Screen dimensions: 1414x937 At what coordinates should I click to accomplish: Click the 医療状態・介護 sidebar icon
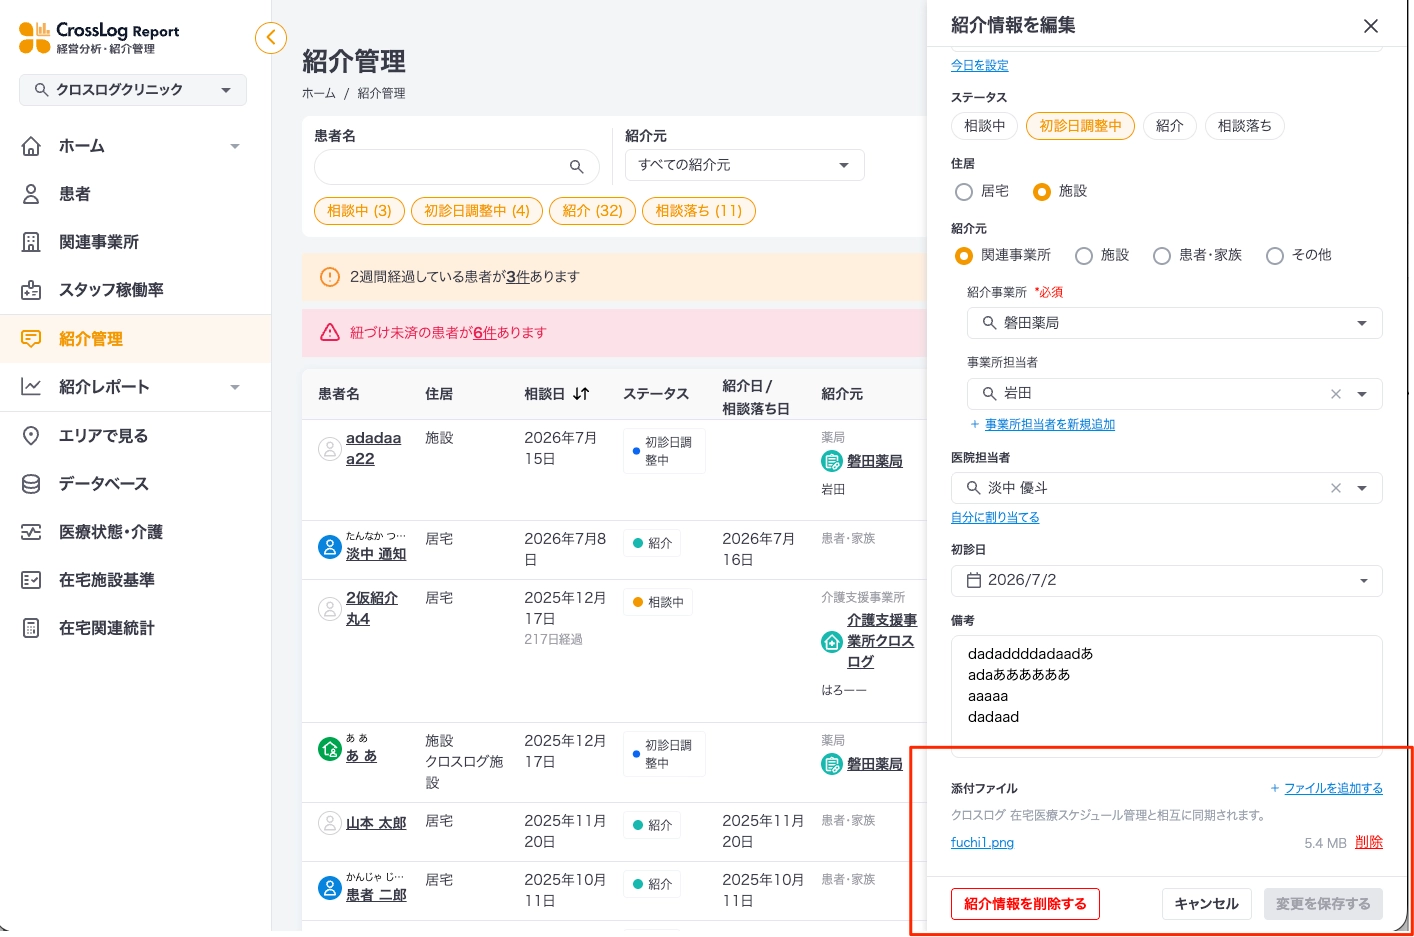coord(31,532)
